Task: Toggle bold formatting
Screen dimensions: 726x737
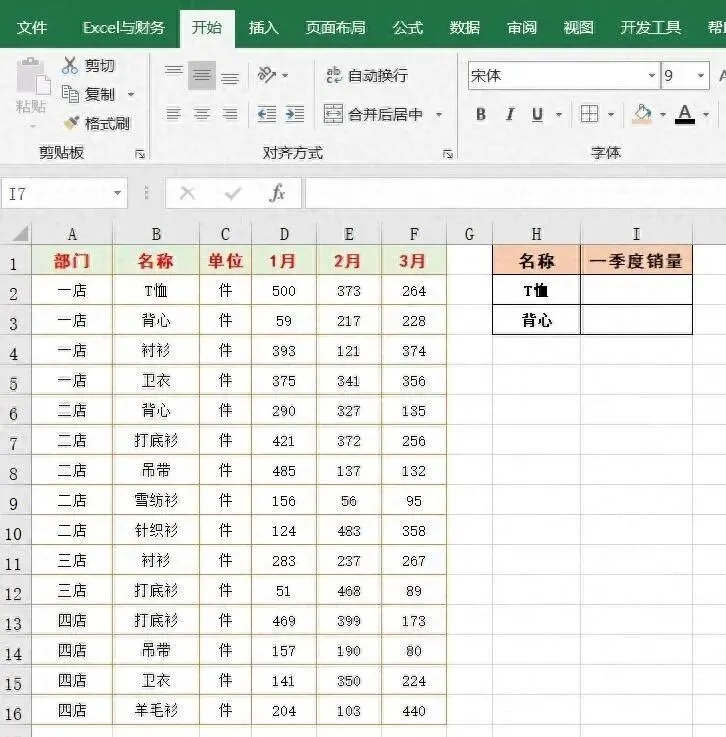Action: coord(481,114)
